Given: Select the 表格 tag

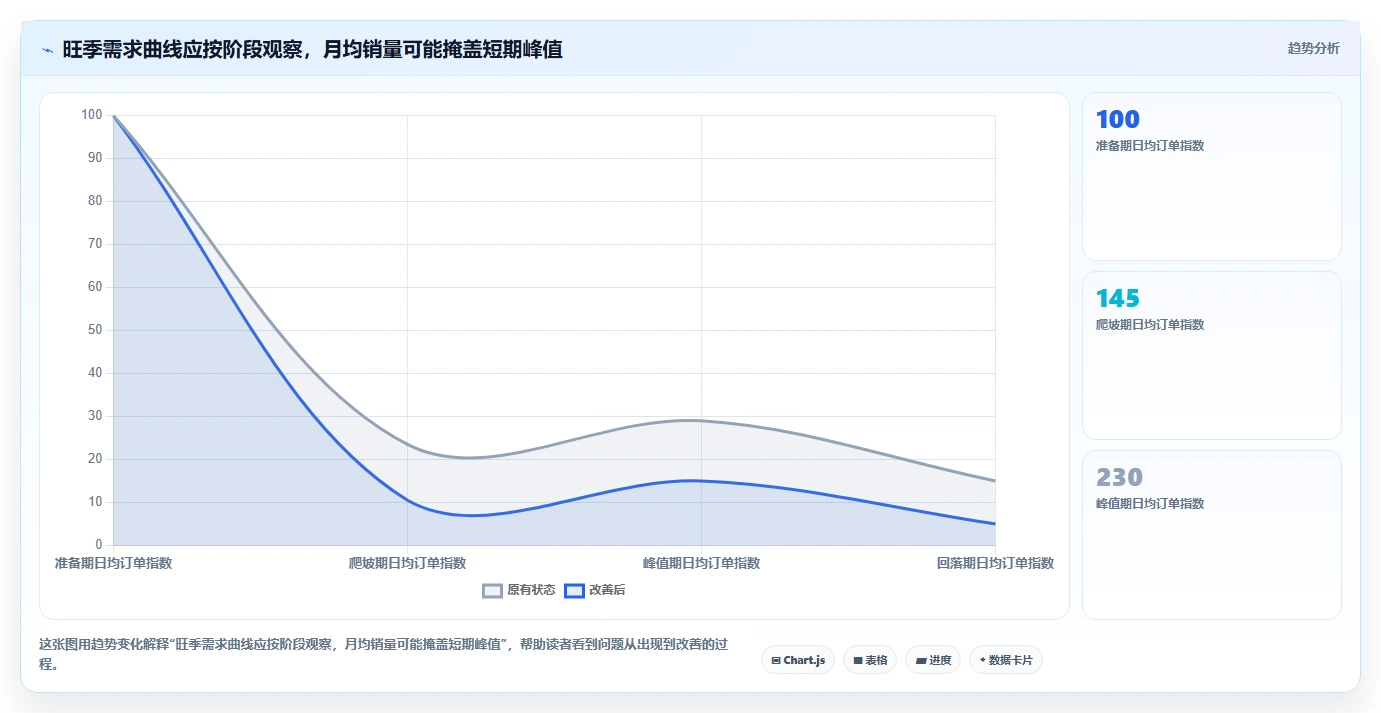Looking at the screenshot, I should pyautogui.click(x=870, y=660).
